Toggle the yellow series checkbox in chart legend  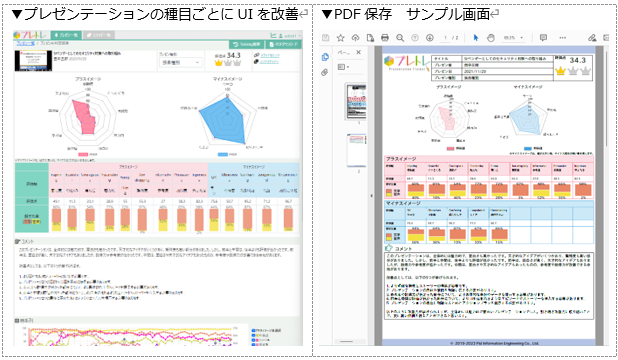253,335
